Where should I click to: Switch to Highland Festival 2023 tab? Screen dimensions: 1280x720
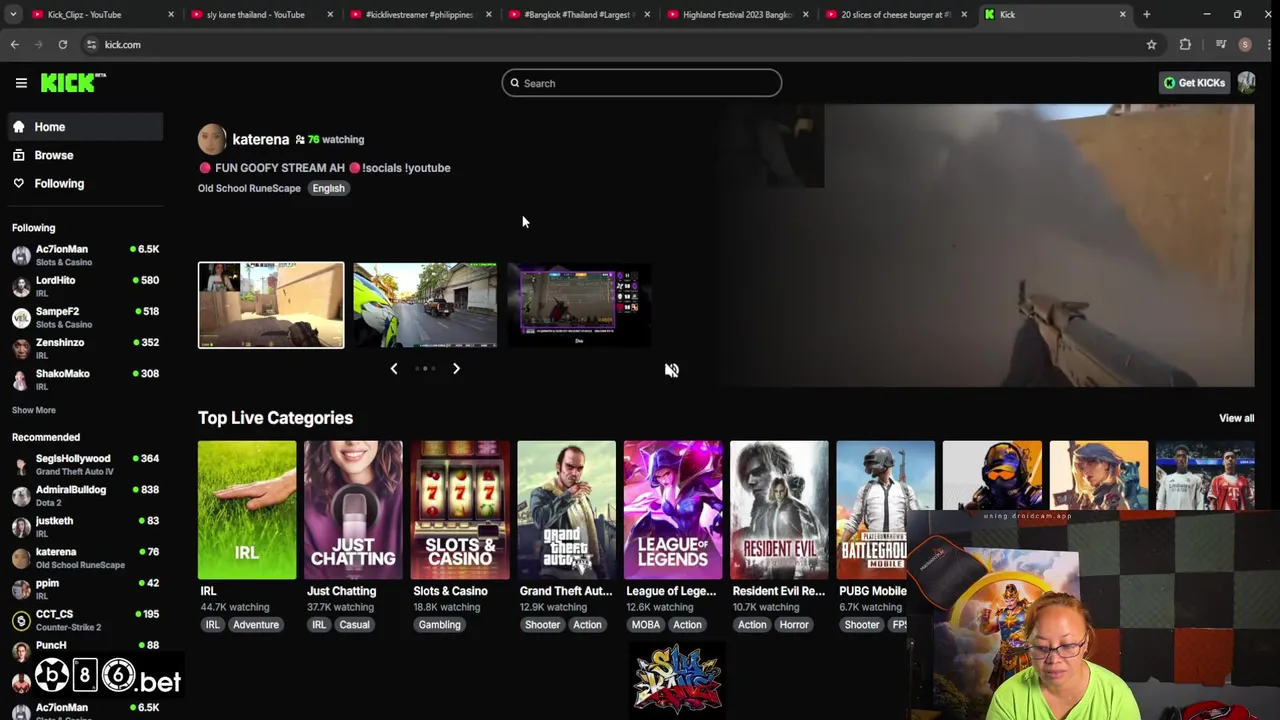(x=738, y=14)
